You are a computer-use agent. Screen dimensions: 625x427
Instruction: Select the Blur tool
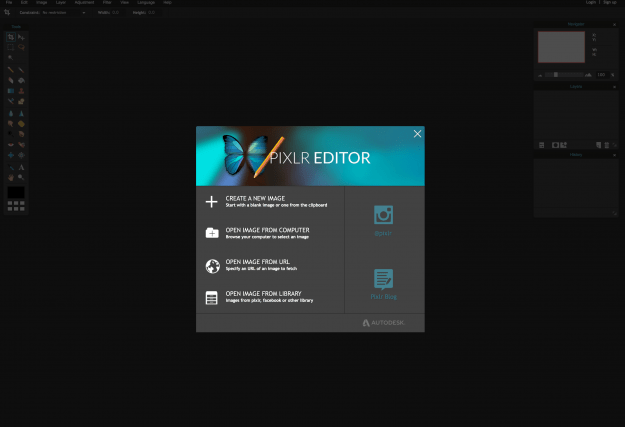pos(11,114)
